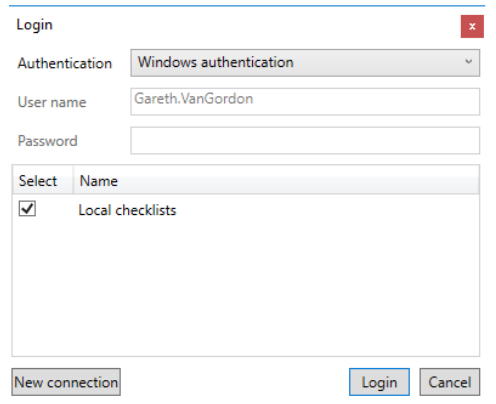Select the Local checklists row text
Image resolution: width=496 pixels, height=404 pixels.
click(x=127, y=210)
